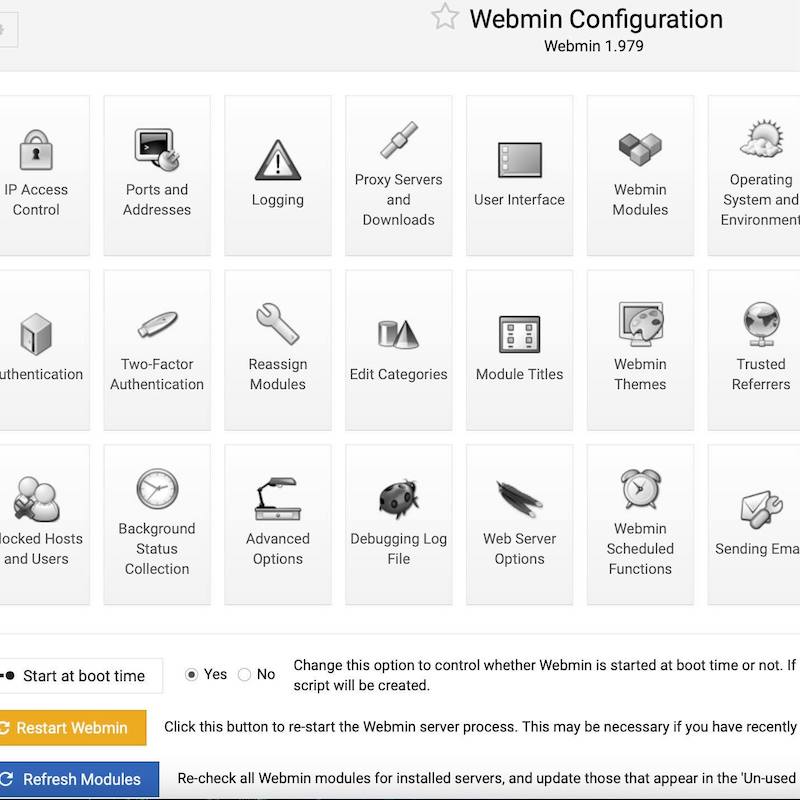Open Trusted Referrers globe icon
Screen dimensions: 800x800
pyautogui.click(x=761, y=324)
